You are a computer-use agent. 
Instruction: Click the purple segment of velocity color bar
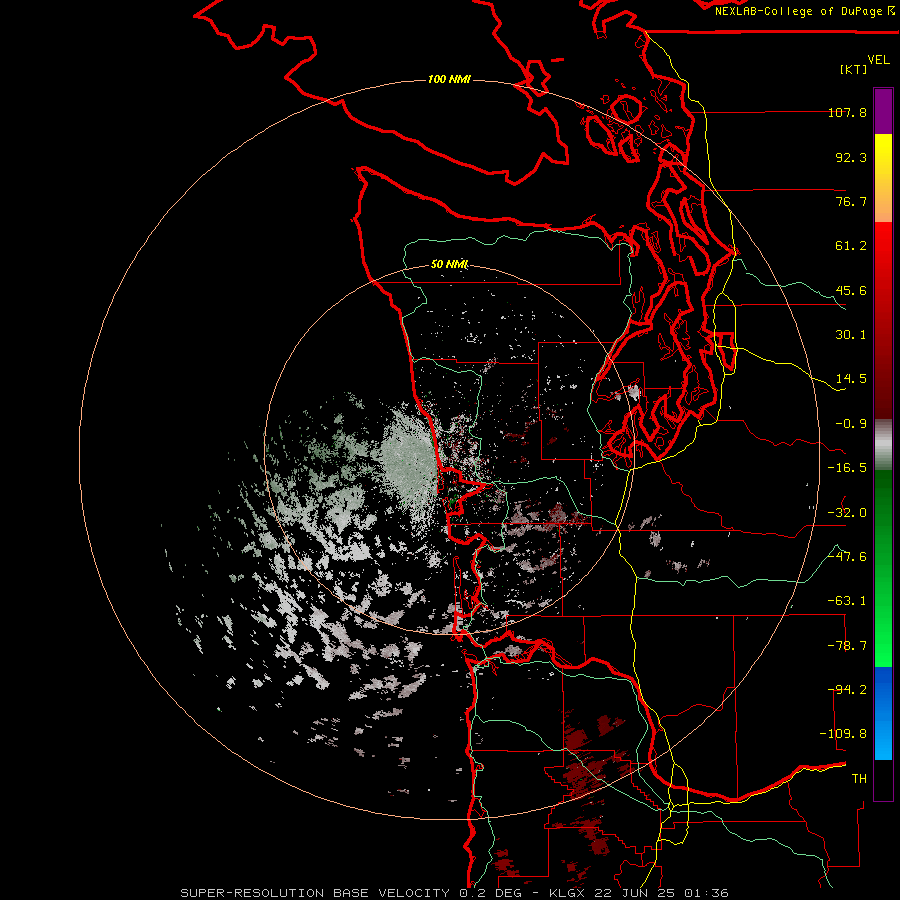coord(883,111)
